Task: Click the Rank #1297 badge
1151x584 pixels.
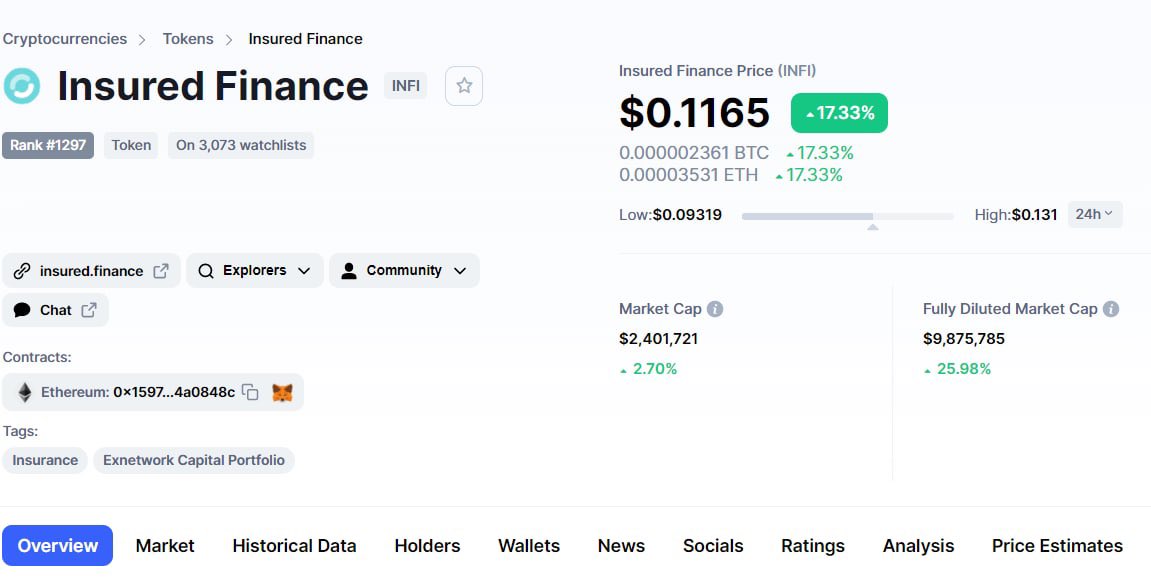Action: (x=48, y=145)
